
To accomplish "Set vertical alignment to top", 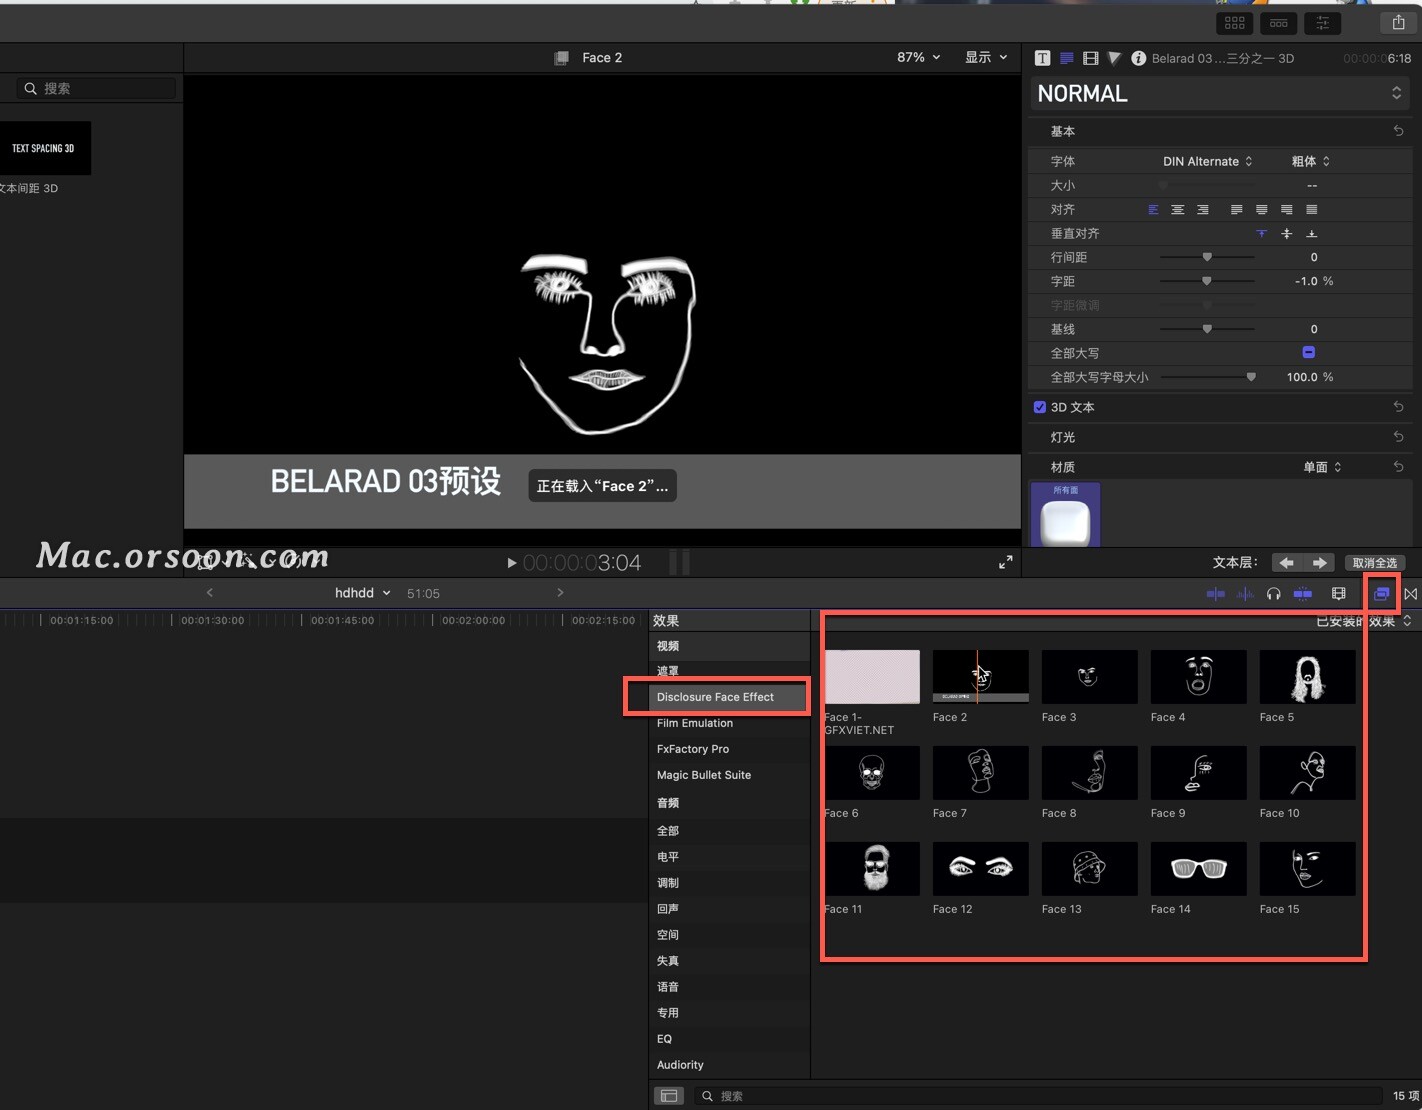I will click(x=1262, y=233).
